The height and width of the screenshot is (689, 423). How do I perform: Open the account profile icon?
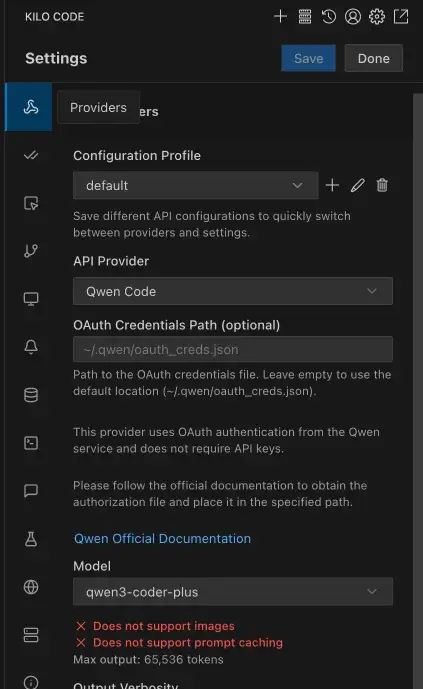(353, 17)
